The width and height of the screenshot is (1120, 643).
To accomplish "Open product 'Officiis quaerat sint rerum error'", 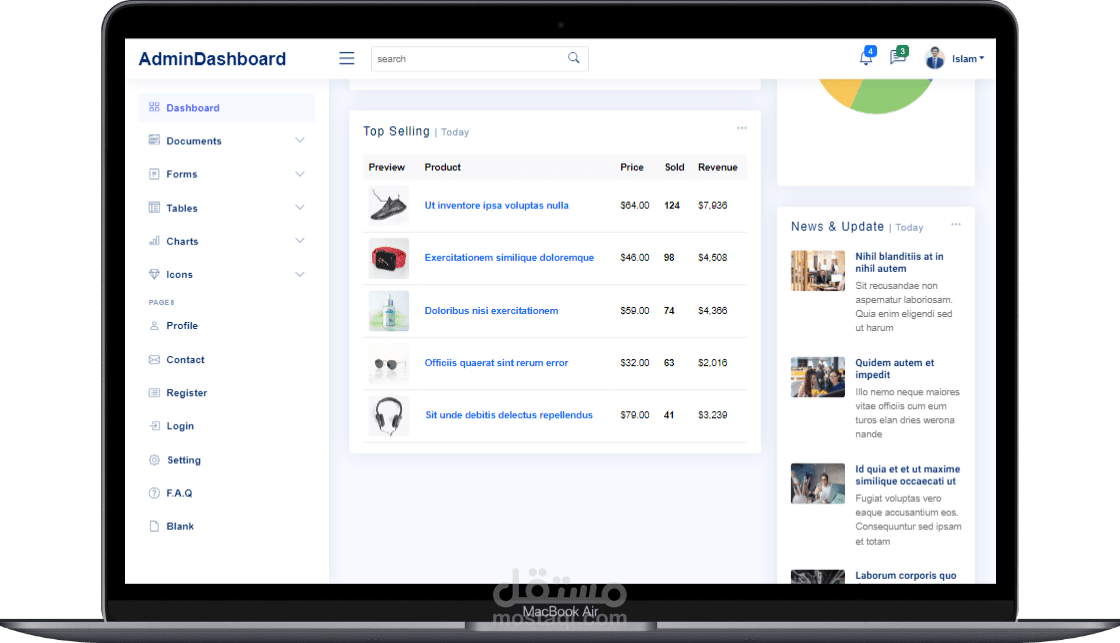I will 496,362.
